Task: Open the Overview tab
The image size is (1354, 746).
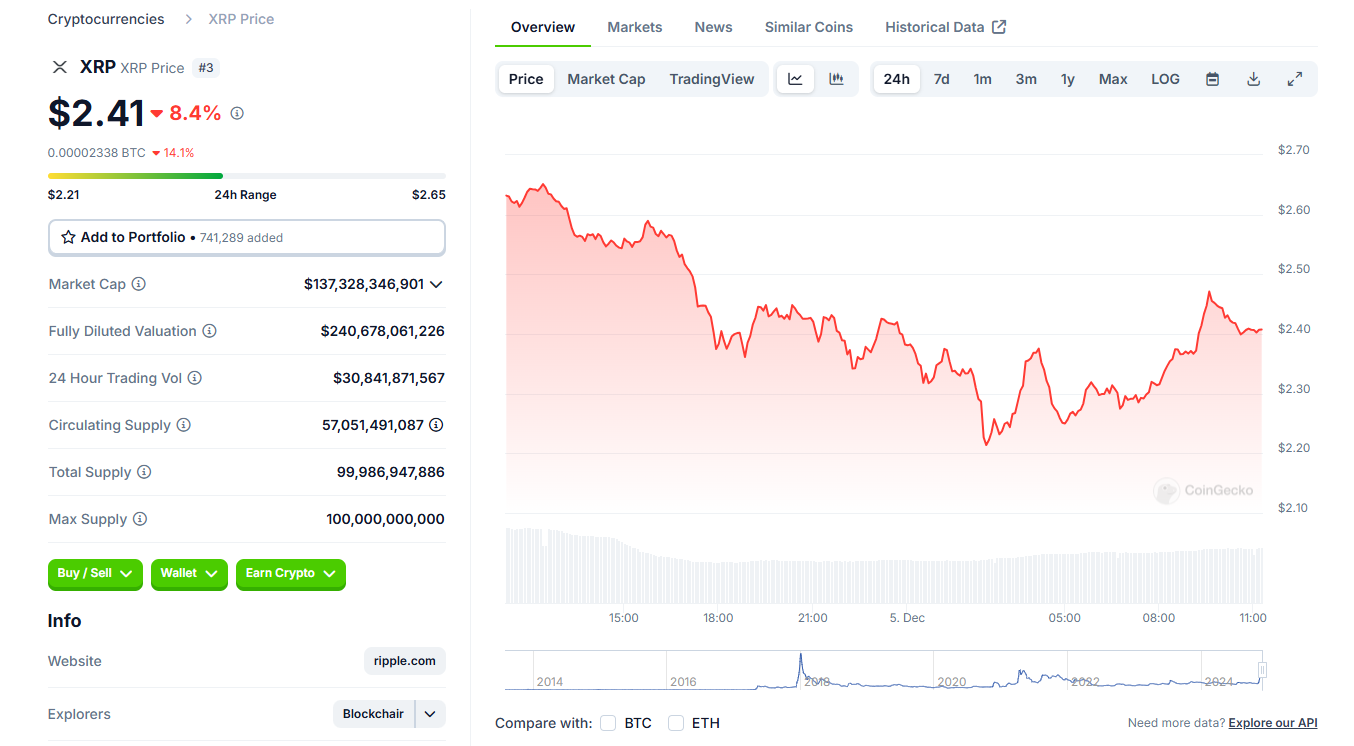Action: [x=543, y=27]
